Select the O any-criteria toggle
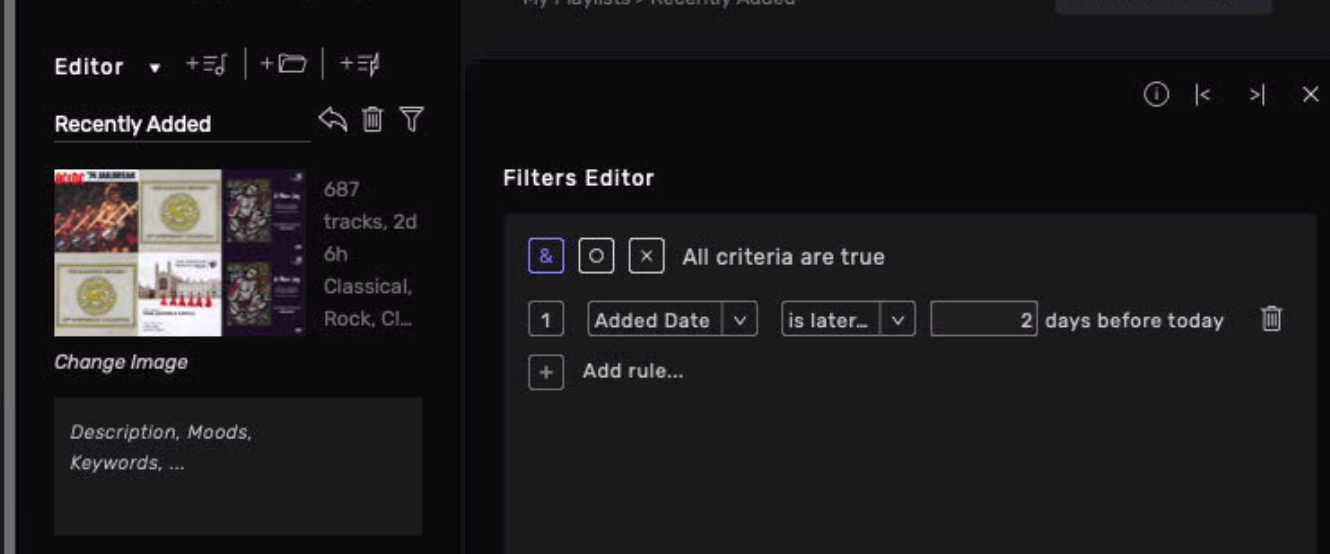This screenshot has width=1330, height=554. pos(596,256)
